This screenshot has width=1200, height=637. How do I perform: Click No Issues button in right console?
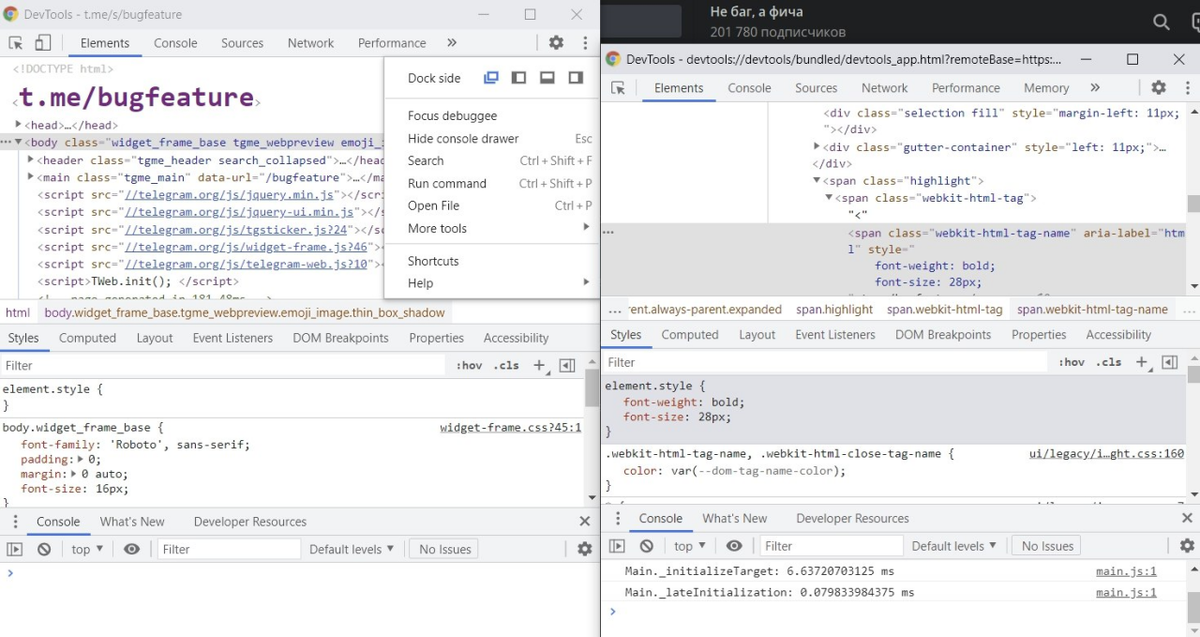(x=1047, y=546)
